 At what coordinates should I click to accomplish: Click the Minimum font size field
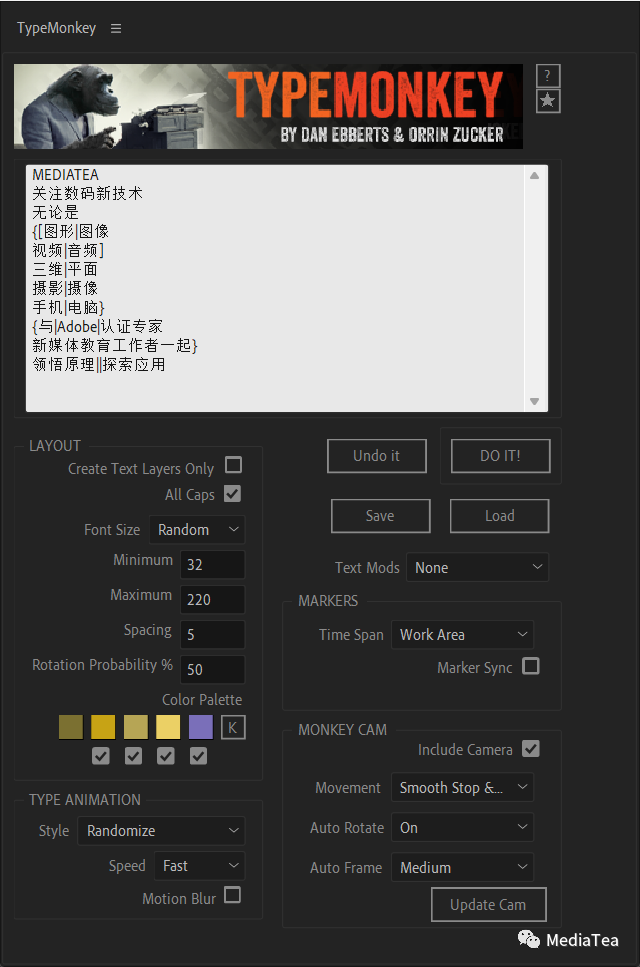point(213,565)
